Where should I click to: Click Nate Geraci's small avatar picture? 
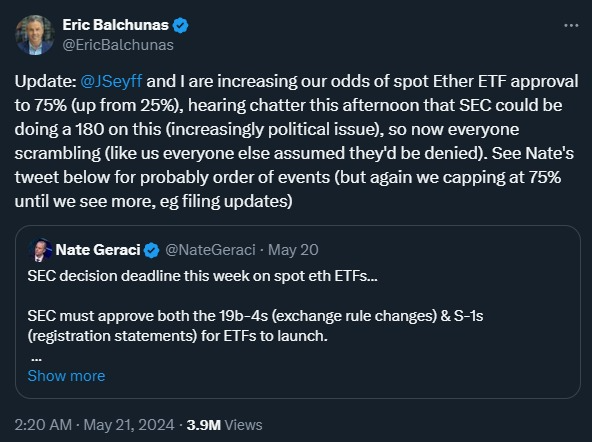[40, 250]
